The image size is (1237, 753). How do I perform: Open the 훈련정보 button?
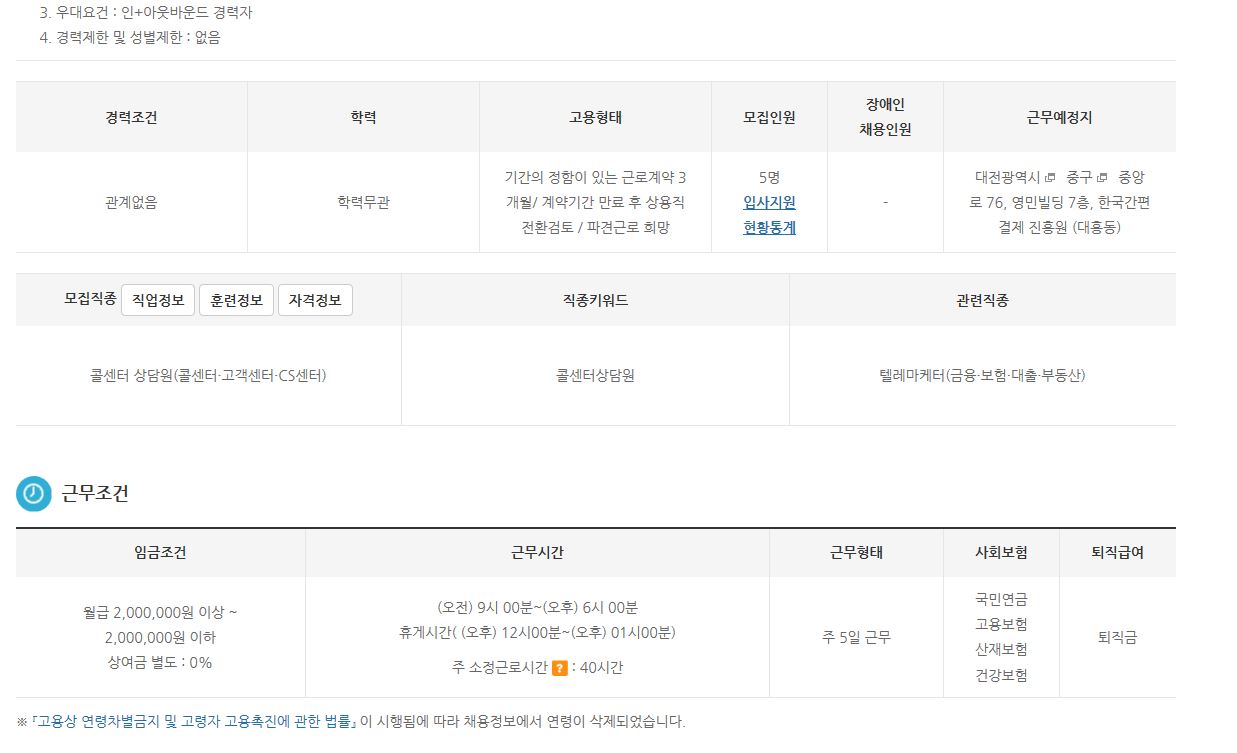pyautogui.click(x=236, y=300)
